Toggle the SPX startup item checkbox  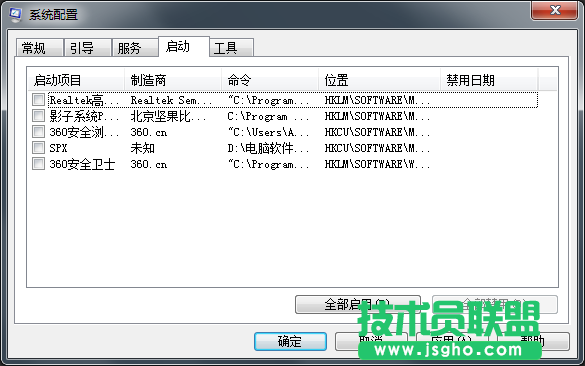[x=38, y=148]
